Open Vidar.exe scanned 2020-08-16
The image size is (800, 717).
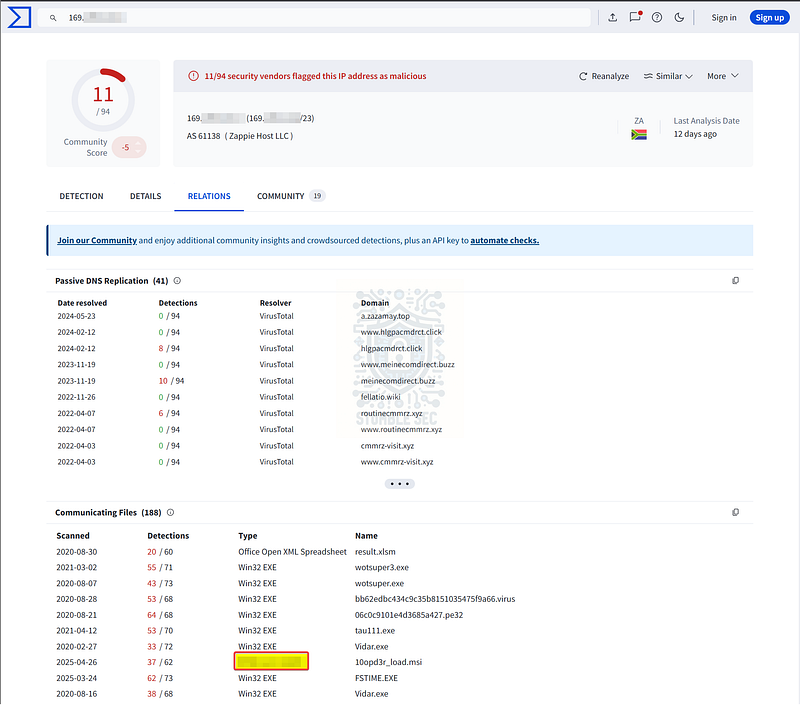pyautogui.click(x=371, y=694)
